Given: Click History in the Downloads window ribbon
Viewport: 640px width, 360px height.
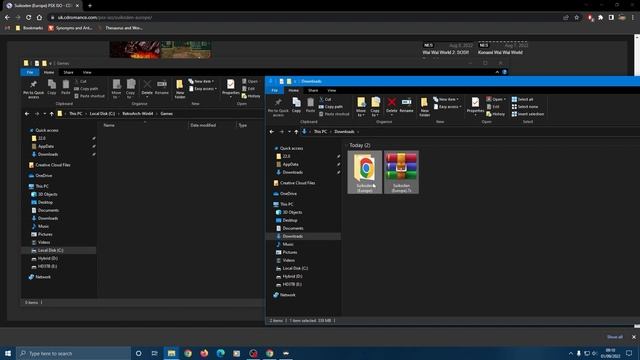Looking at the screenshot, I should 496,114.
